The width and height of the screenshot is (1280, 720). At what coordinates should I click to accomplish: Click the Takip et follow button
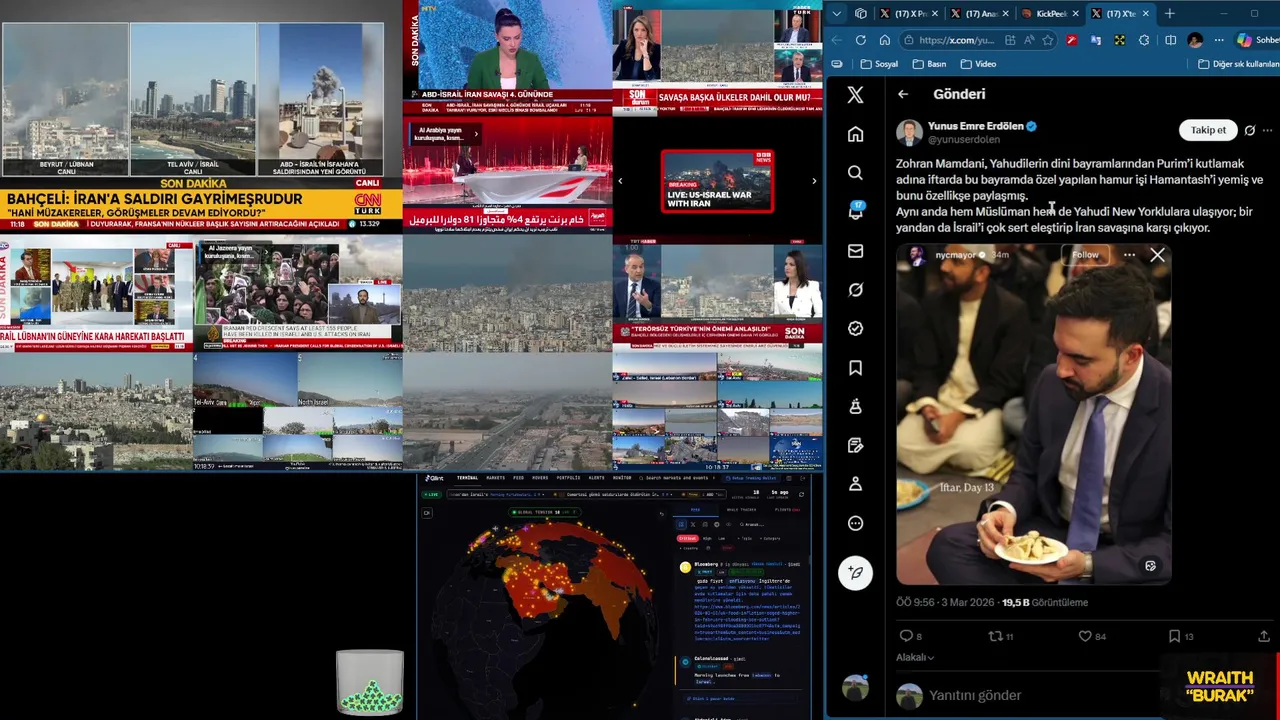[1208, 130]
